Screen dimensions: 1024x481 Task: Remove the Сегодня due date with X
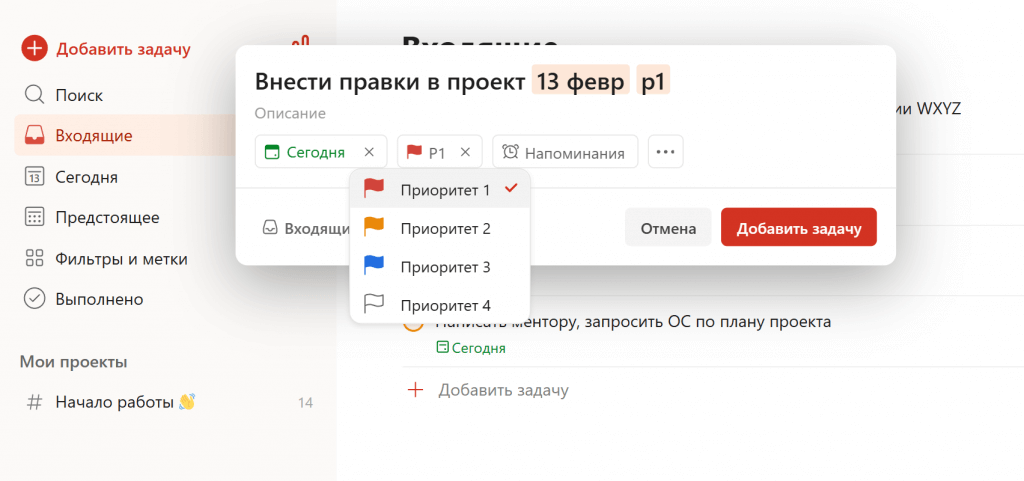[x=369, y=152]
